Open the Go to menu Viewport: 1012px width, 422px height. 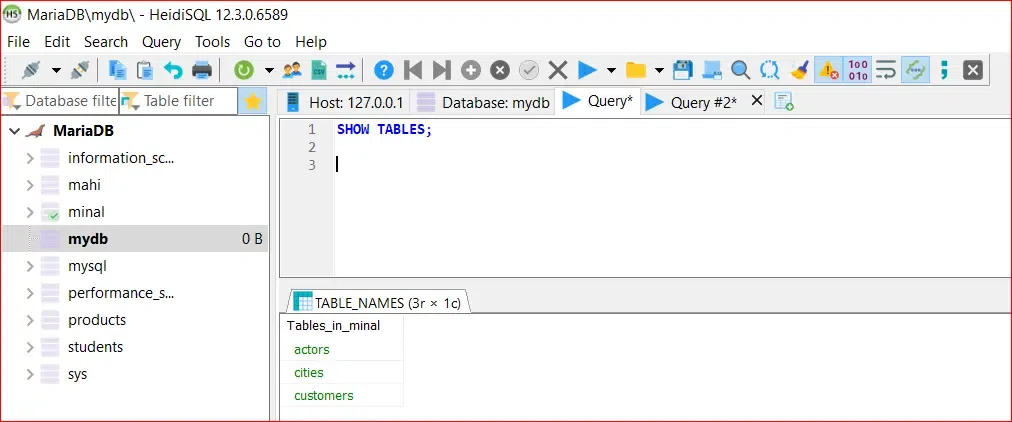tap(262, 42)
